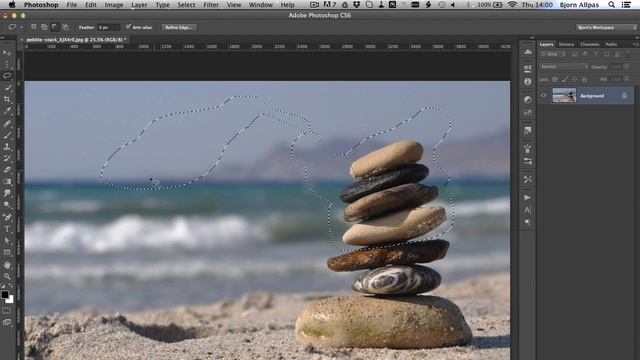
Task: Open the Layers panel flyout menu
Action: click(635, 44)
